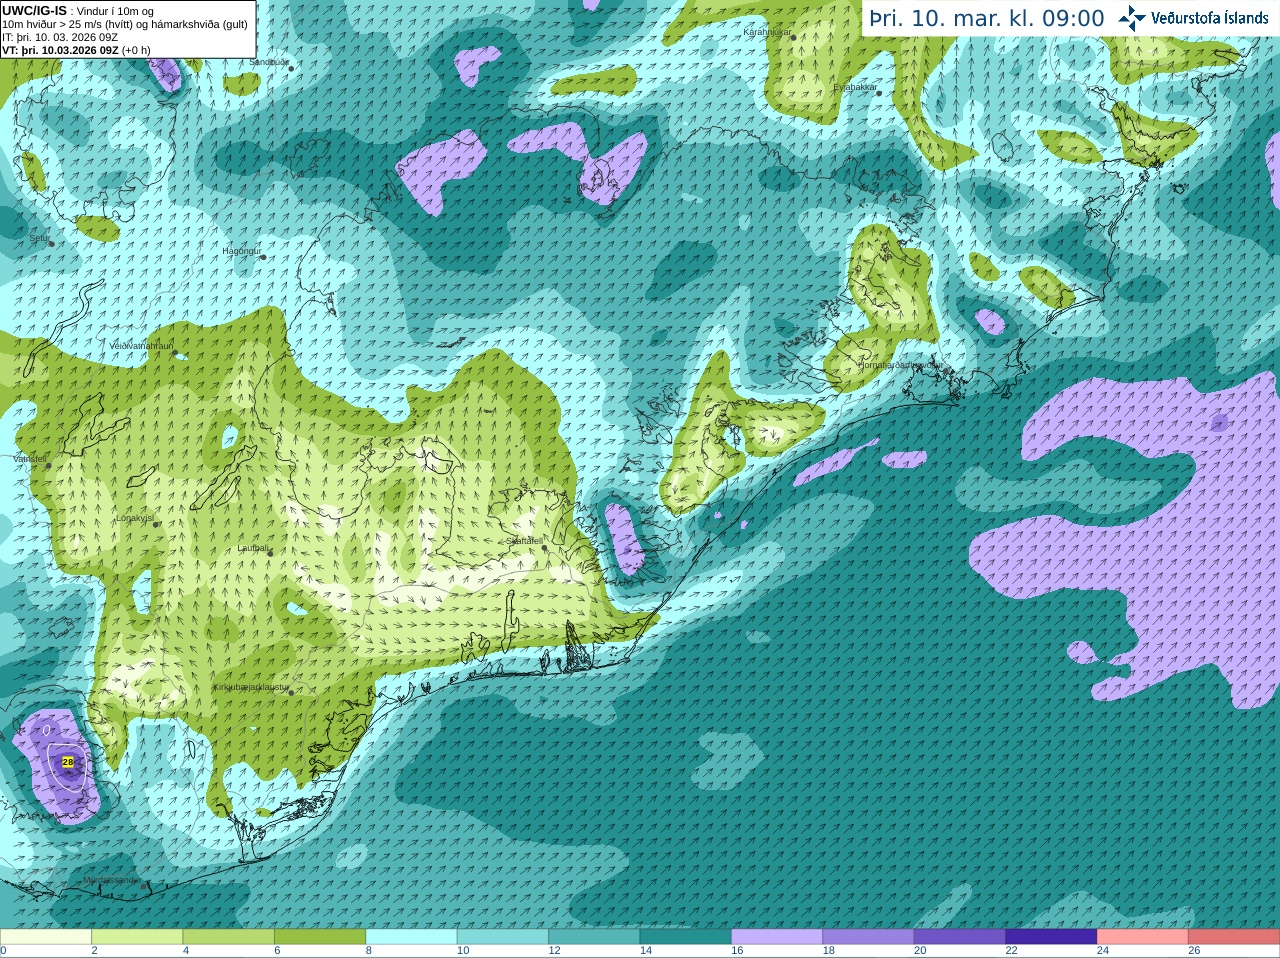The height and width of the screenshot is (958, 1280).
Task: Click the 6–8 m/s legend color swatch
Action: click(x=320, y=937)
